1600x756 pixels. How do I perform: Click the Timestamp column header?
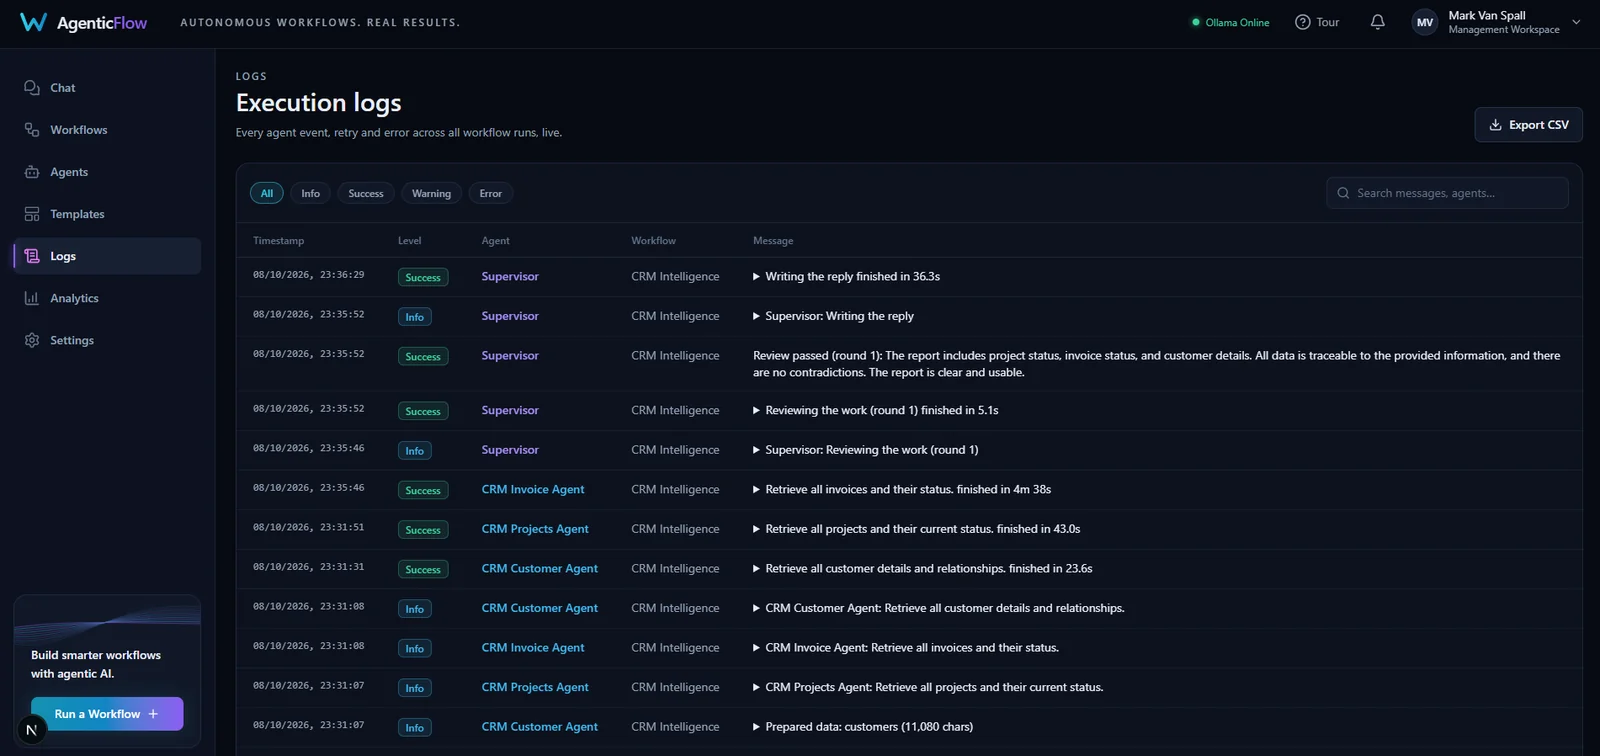point(278,241)
